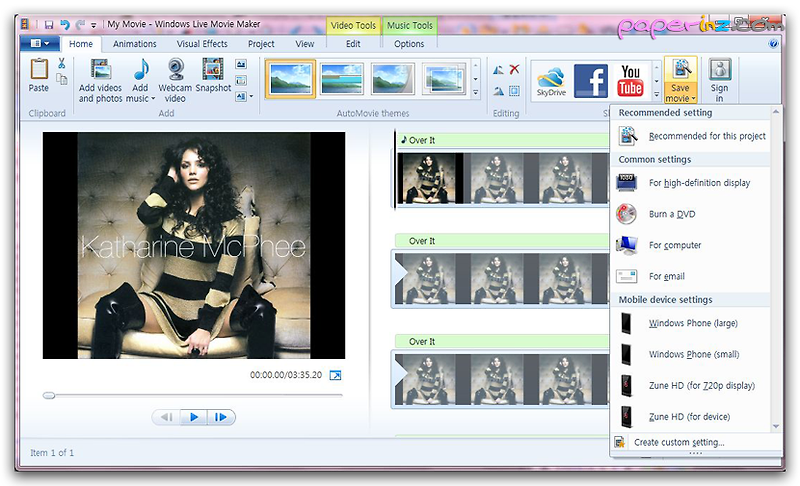Image resolution: width=800 pixels, height=486 pixels.
Task: Expand the AutoMovie themes gallery
Action: click(476, 93)
